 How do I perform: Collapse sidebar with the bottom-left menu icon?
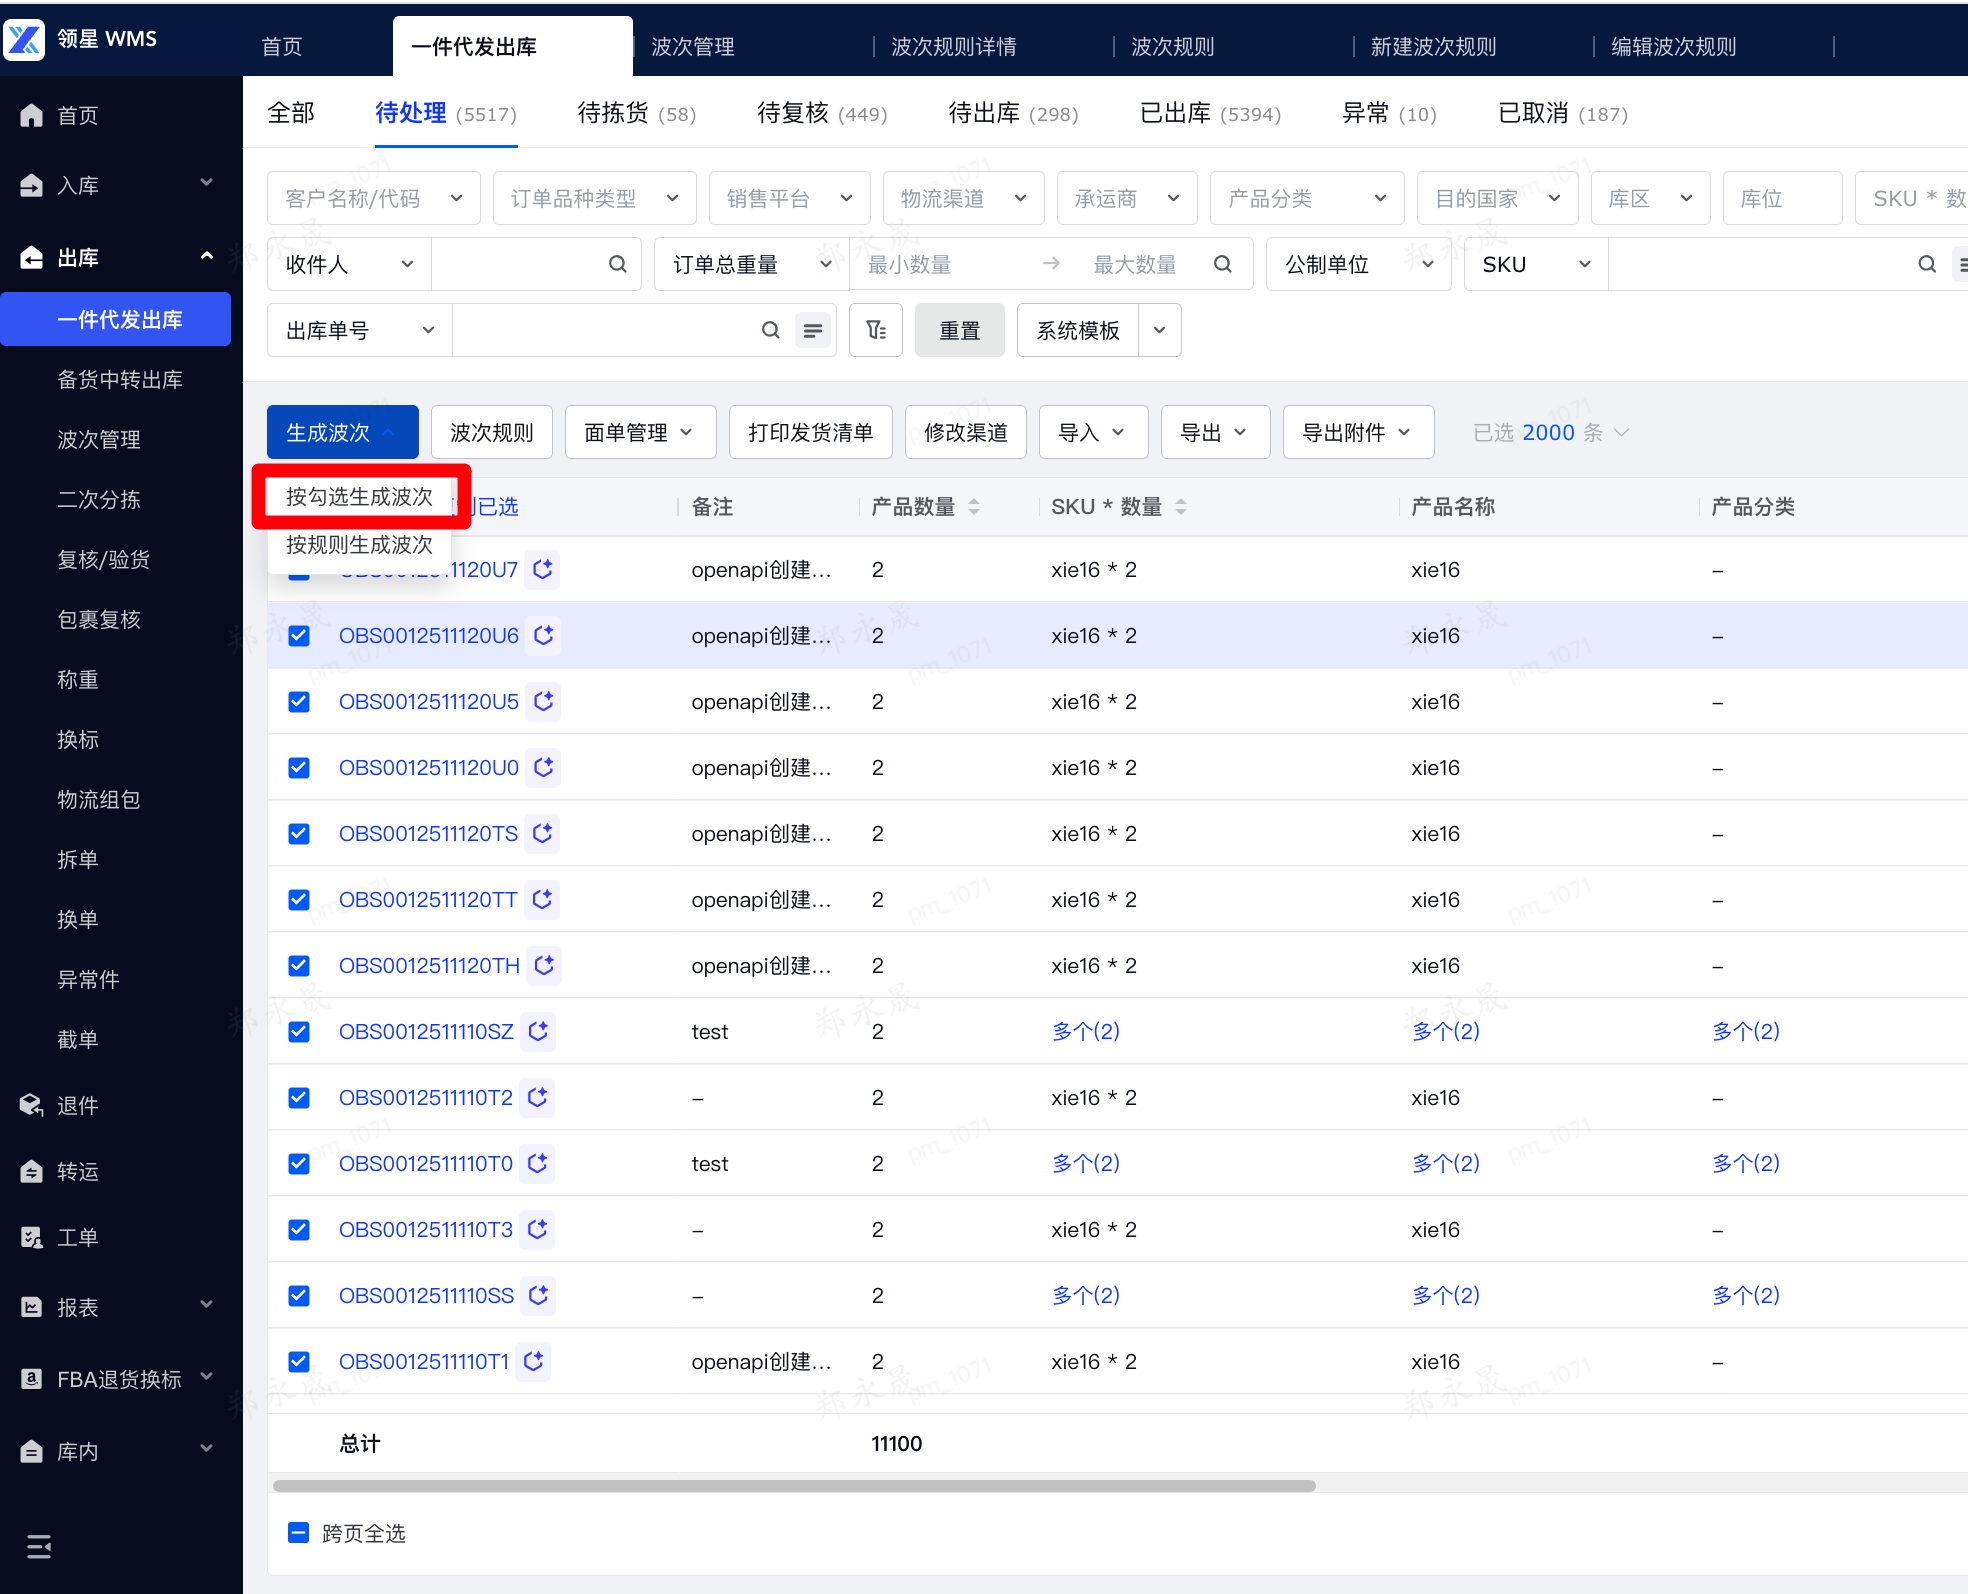pyautogui.click(x=39, y=1547)
